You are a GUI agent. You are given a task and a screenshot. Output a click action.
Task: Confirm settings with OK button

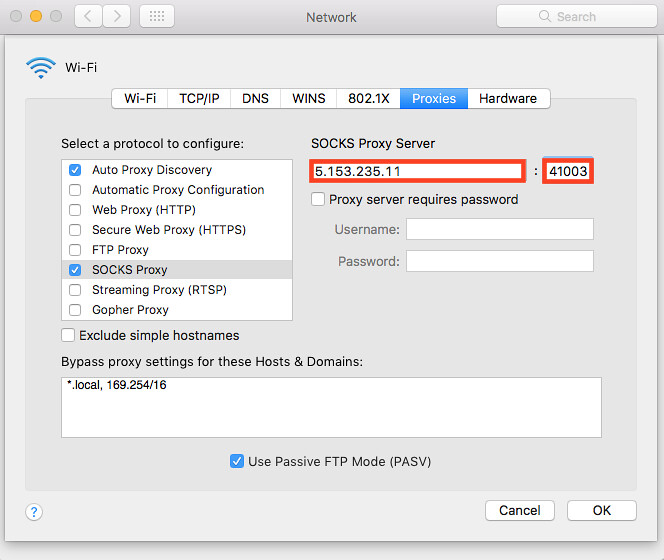pos(602,510)
